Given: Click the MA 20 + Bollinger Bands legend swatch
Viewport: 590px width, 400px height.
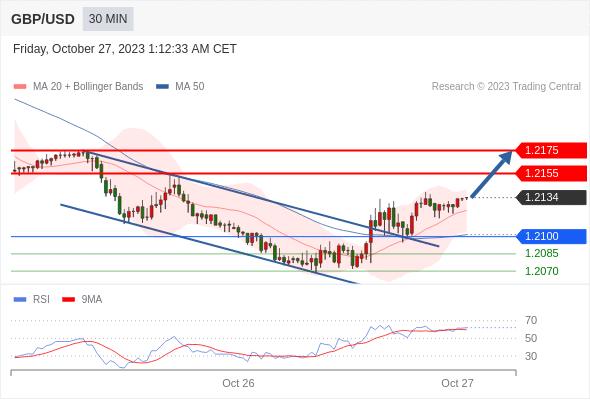Looking at the screenshot, I should 20,87.
